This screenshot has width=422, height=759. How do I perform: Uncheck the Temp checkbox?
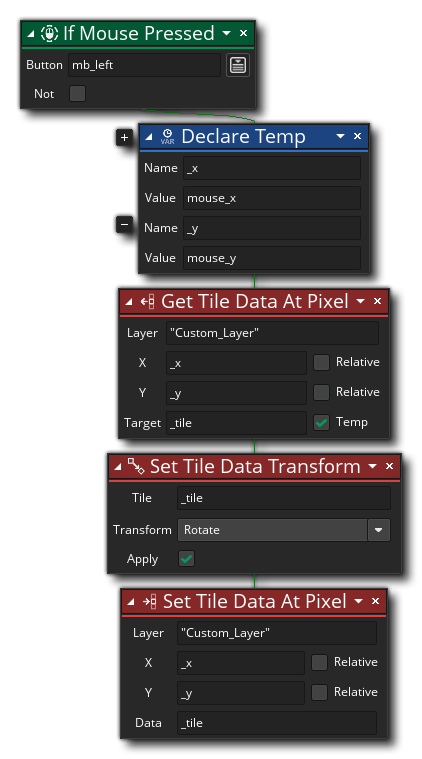321,423
